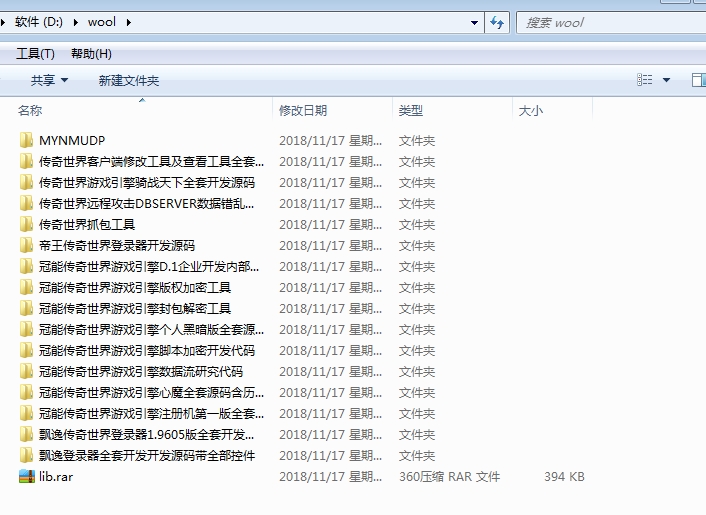Screen dimensions: 706x515
Task: Sort files by the 修改日期 column header
Action: 303,111
